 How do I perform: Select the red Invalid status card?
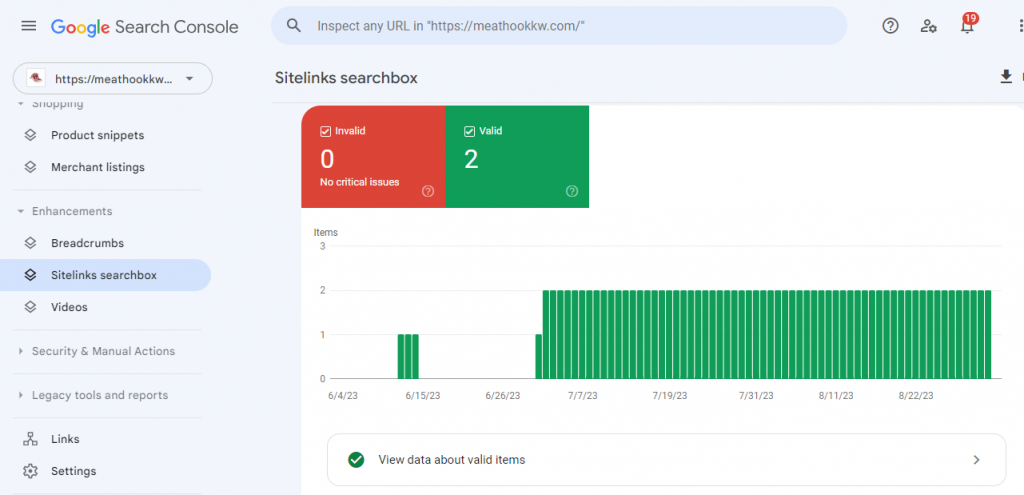click(x=373, y=157)
